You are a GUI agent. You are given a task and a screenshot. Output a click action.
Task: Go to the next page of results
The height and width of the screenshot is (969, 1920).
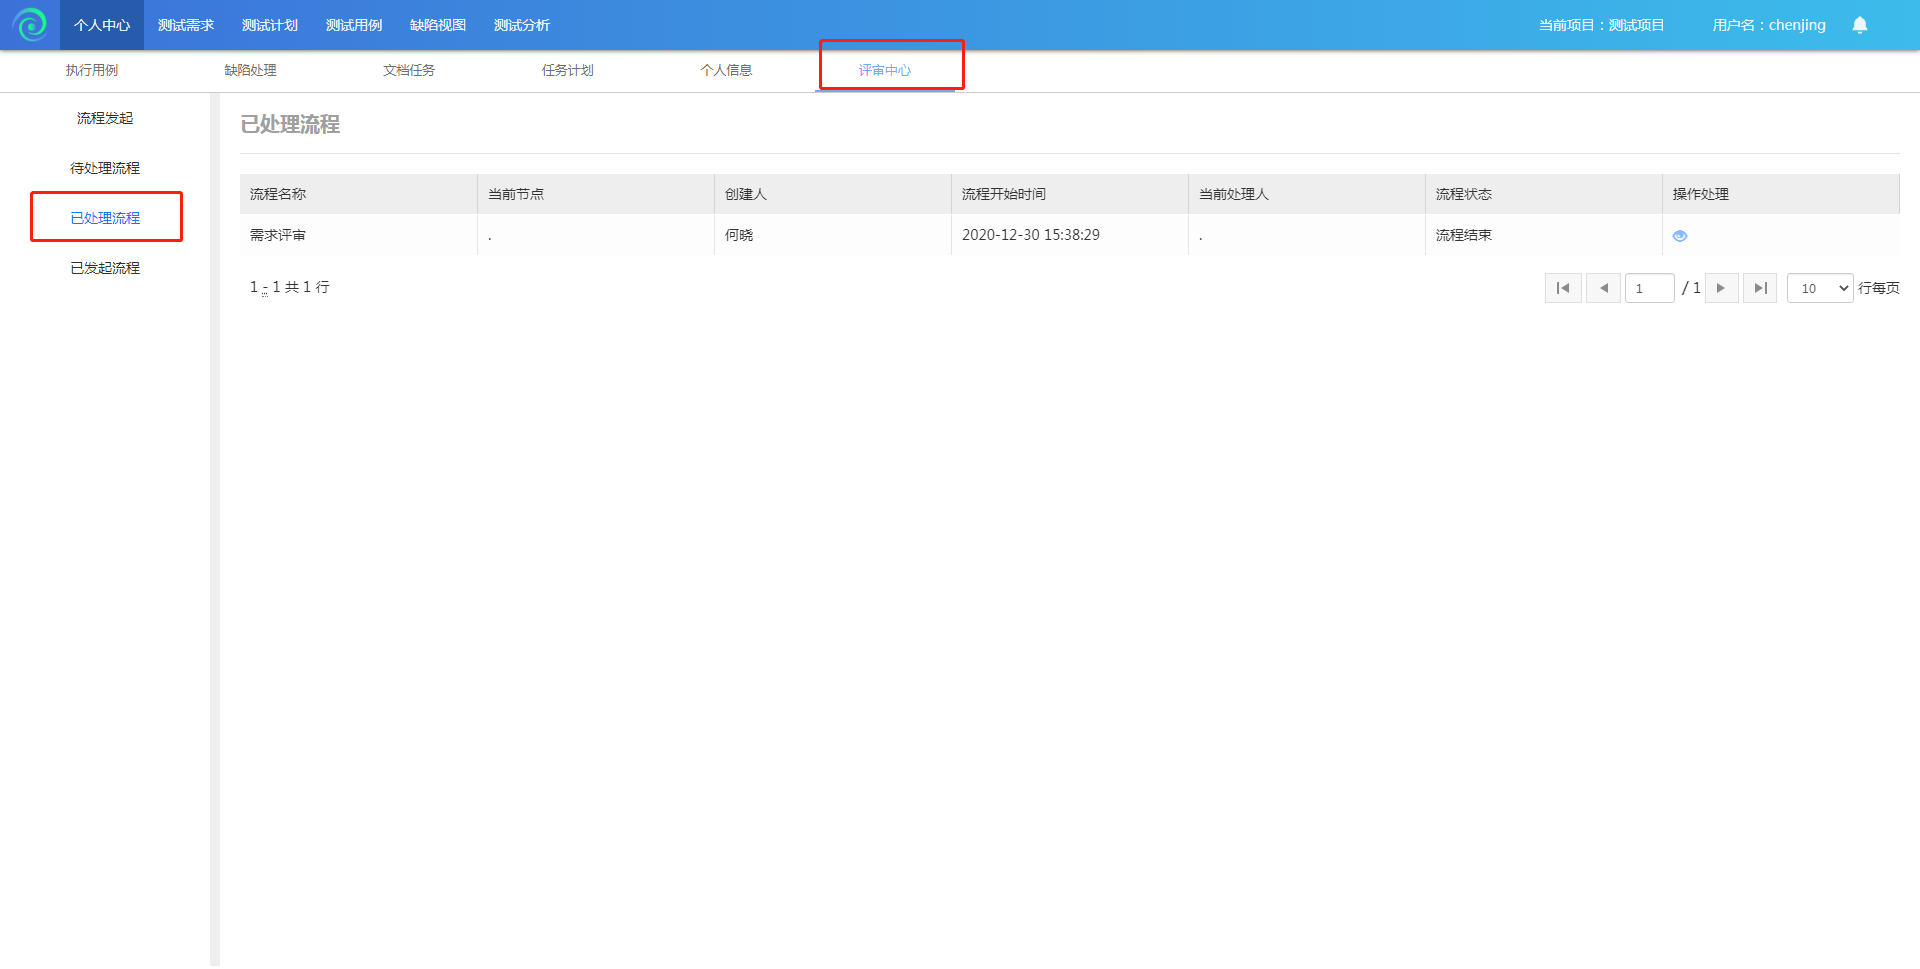coord(1721,288)
